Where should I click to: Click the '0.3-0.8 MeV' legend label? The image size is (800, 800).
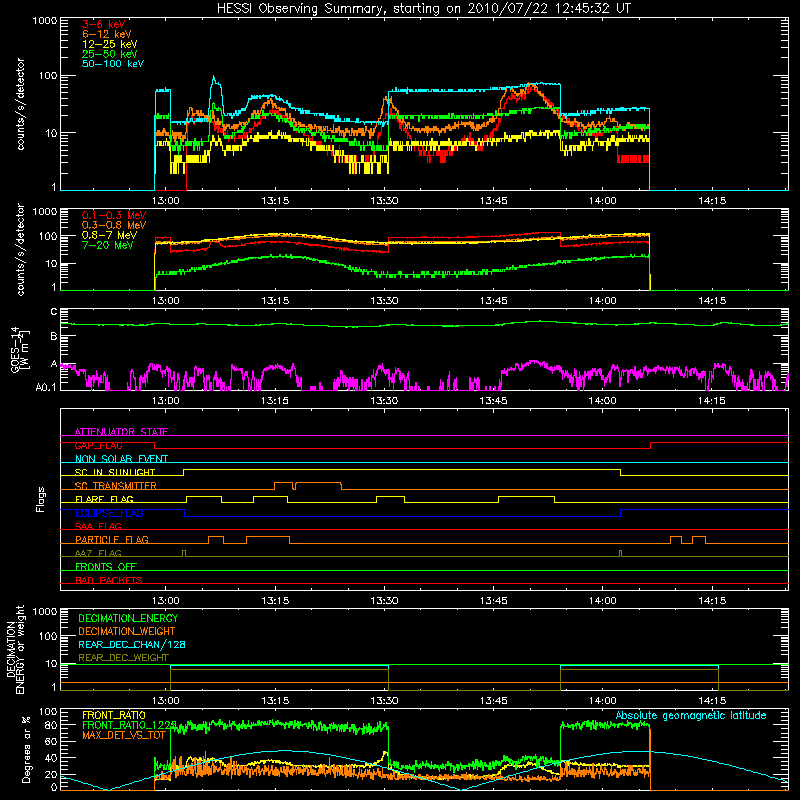[114, 225]
